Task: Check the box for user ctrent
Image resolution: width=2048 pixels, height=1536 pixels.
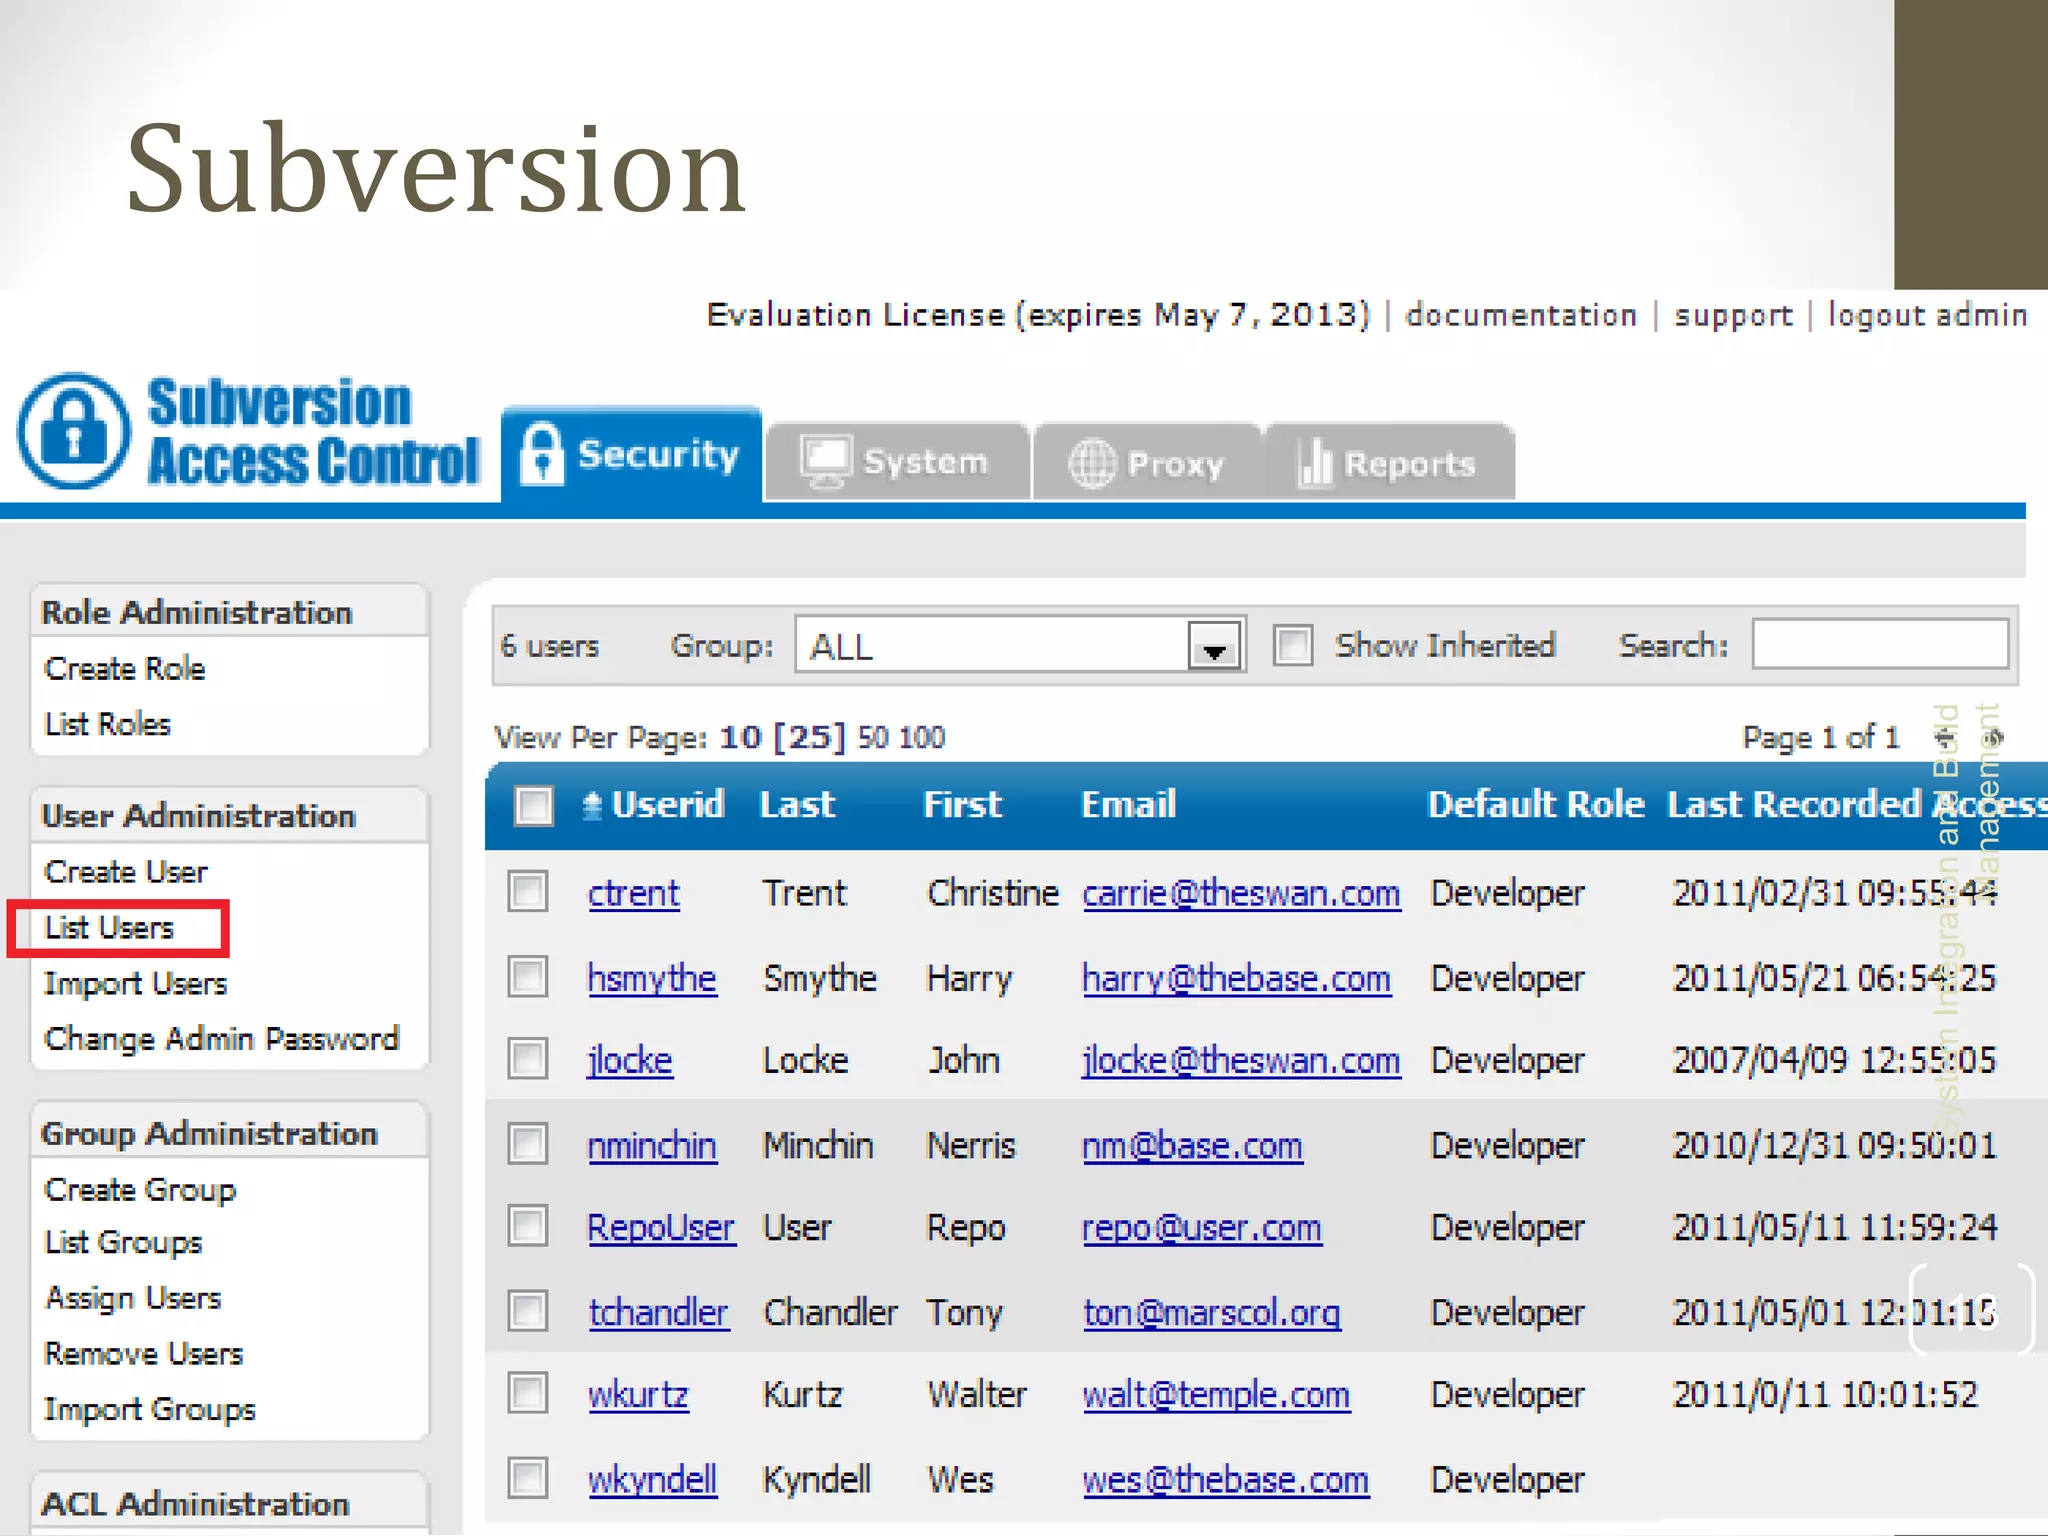Action: click(527, 891)
